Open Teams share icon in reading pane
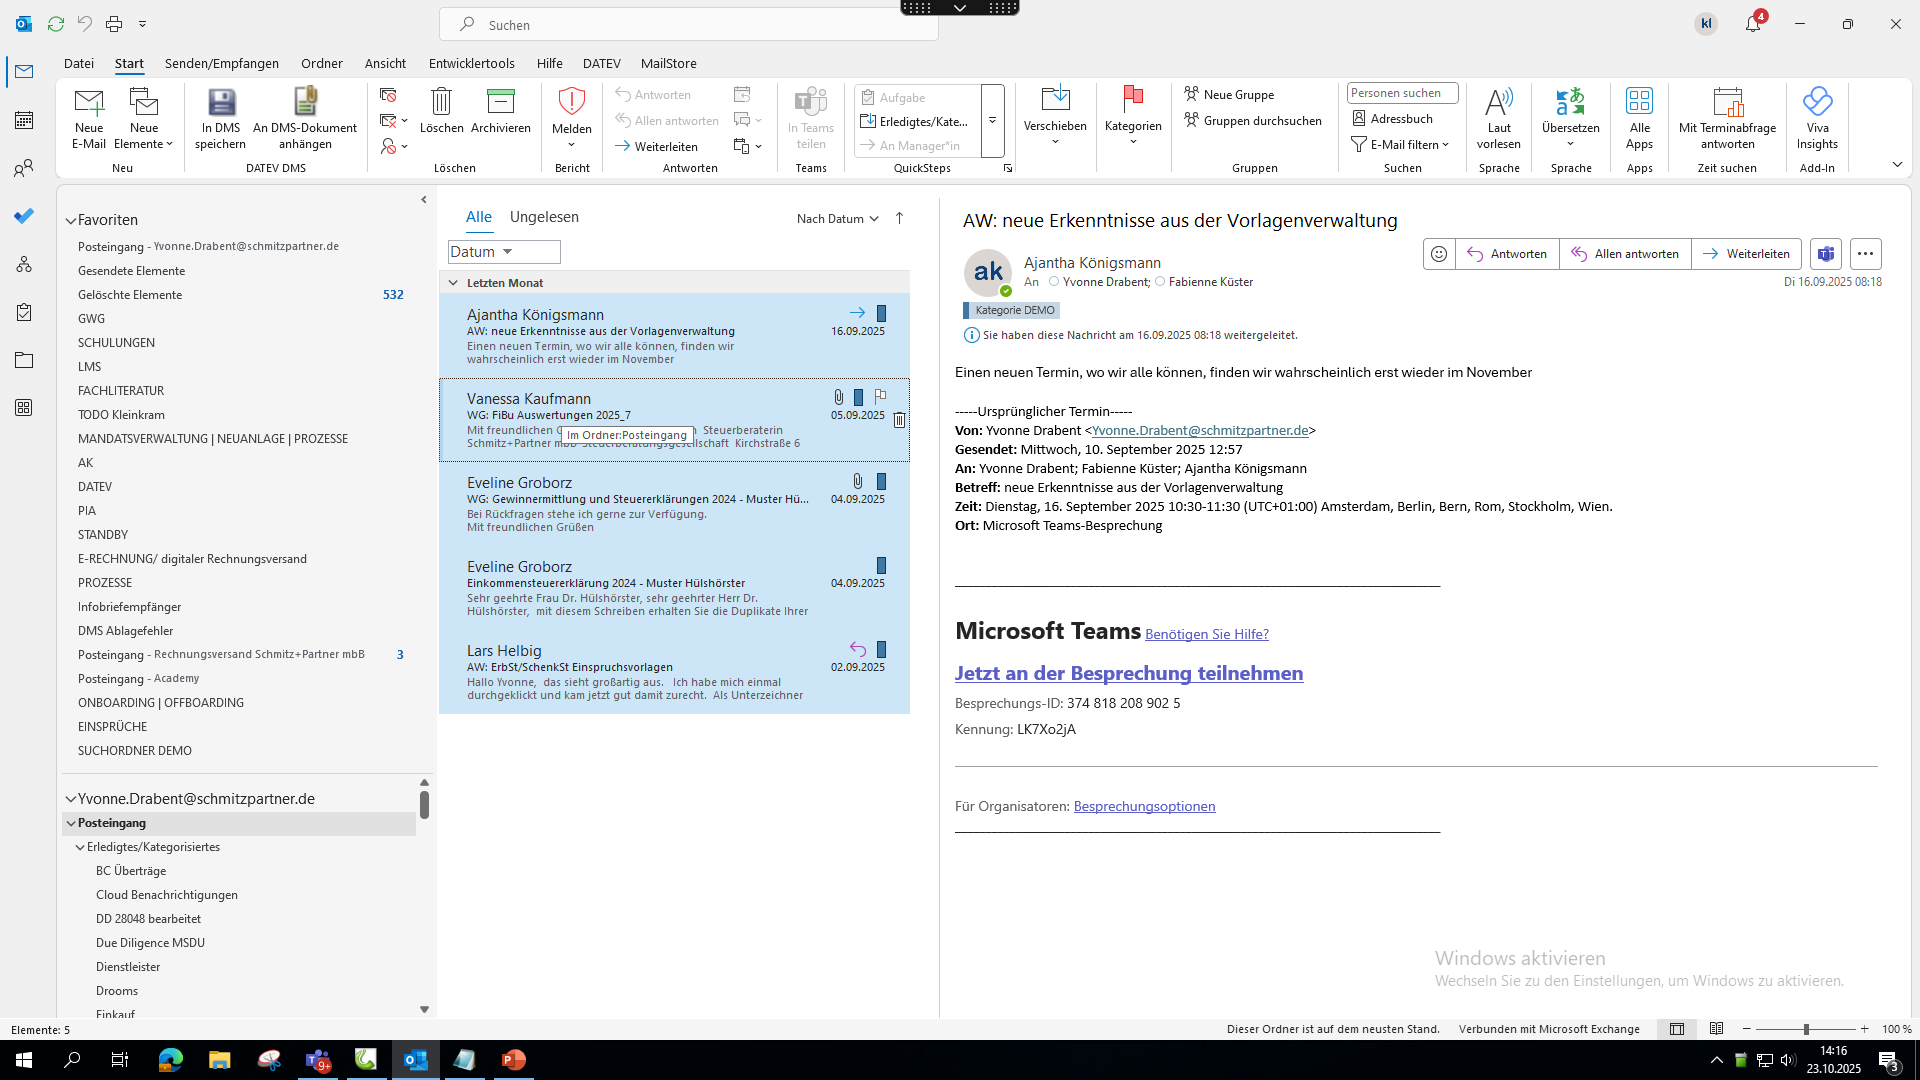Viewport: 1920px width, 1080px height. (x=1826, y=254)
